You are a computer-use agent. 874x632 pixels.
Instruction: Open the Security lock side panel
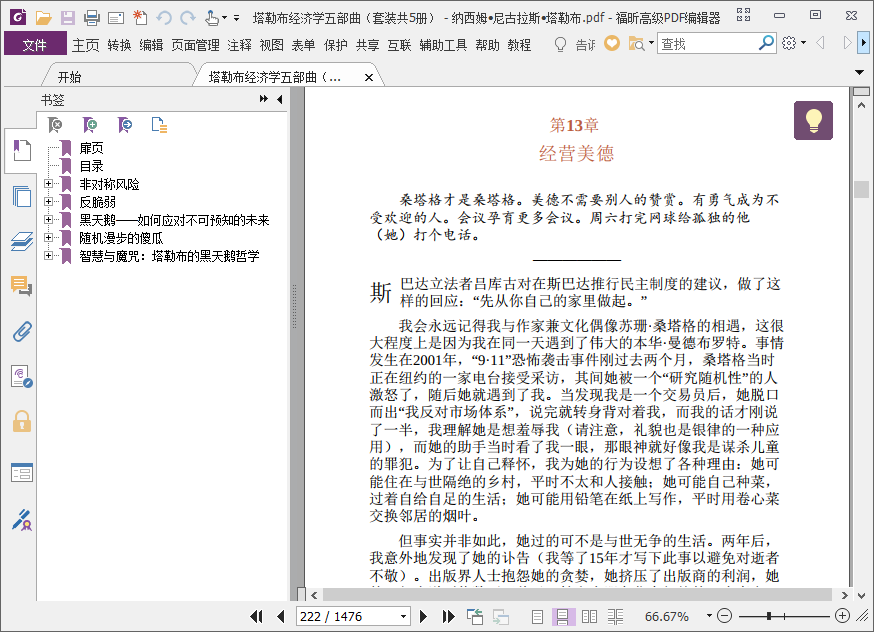[x=22, y=421]
